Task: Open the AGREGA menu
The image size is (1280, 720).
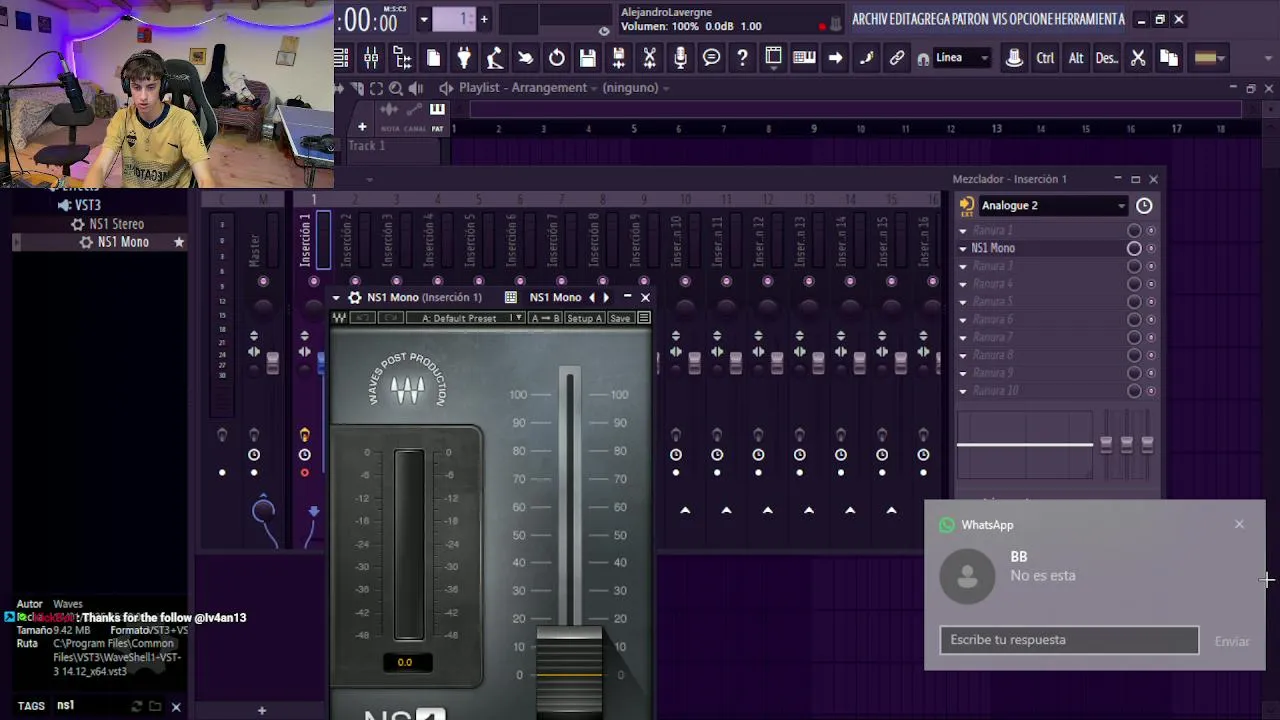Action: (x=935, y=19)
